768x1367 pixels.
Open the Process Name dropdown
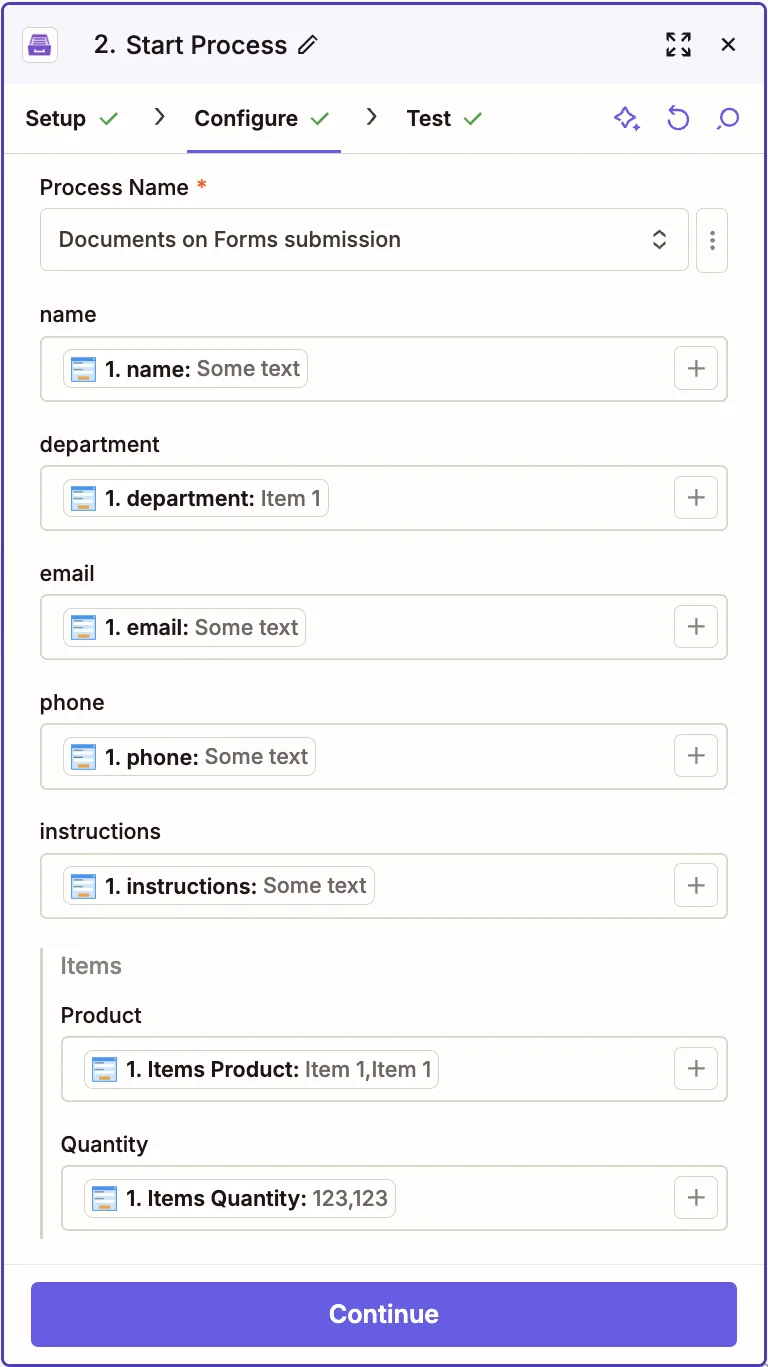364,240
